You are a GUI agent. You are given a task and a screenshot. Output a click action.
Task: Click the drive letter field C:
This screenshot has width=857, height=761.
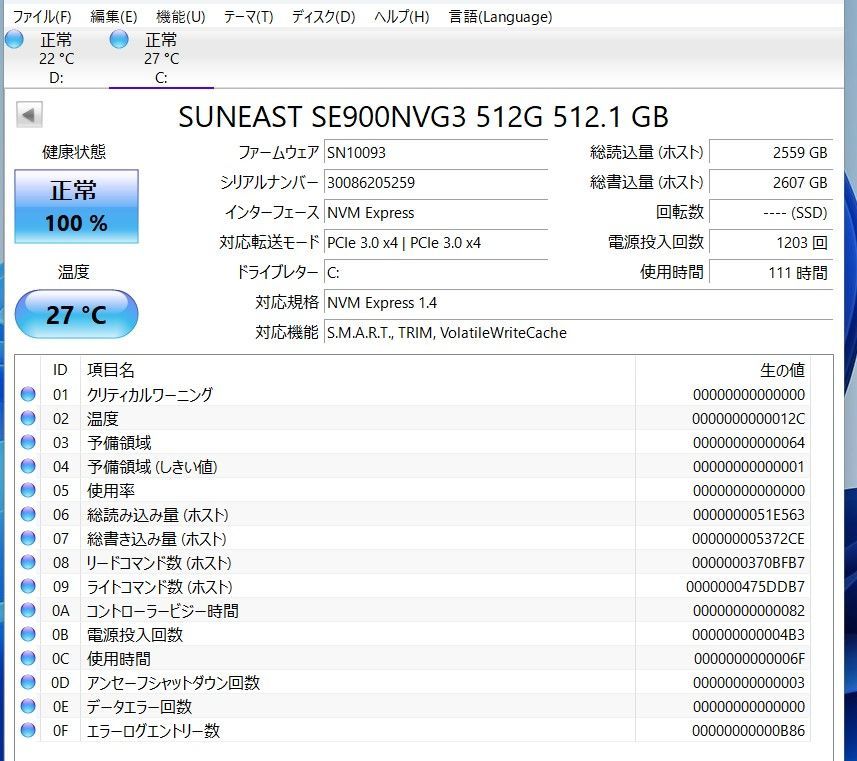point(436,273)
